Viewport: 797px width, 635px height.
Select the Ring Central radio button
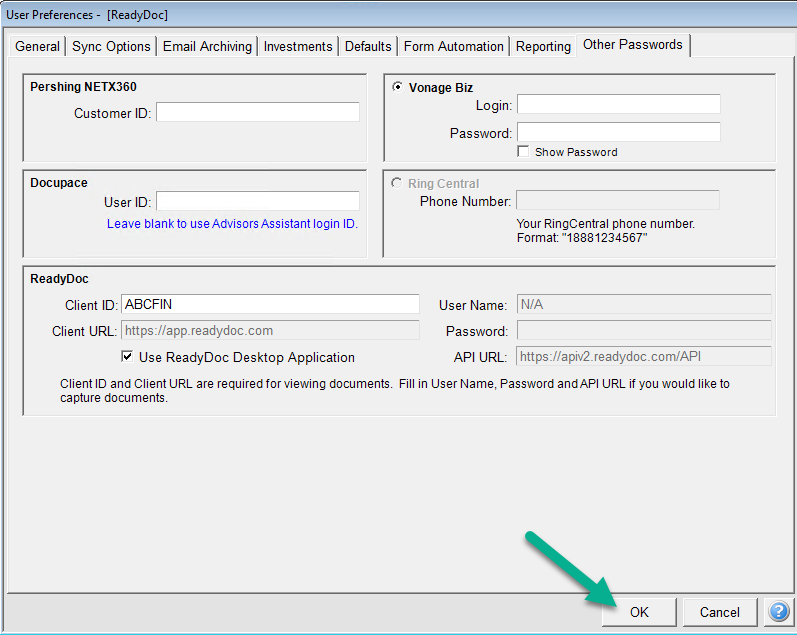click(396, 183)
